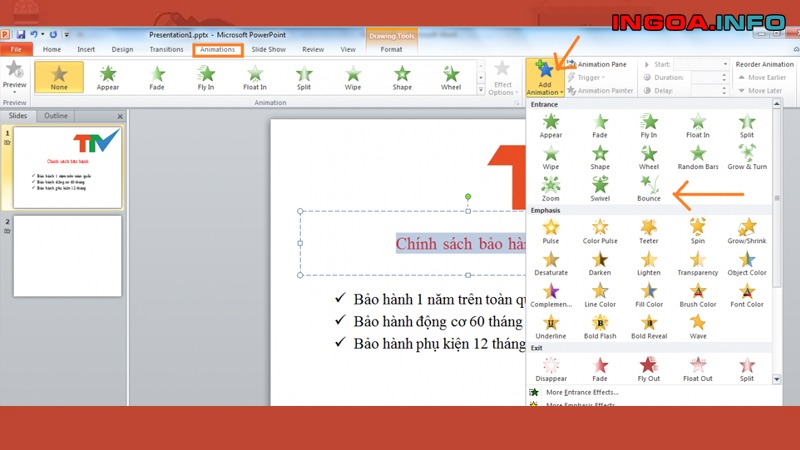This screenshot has width=800, height=450.
Task: Switch to the Outline pane tab
Action: click(56, 116)
